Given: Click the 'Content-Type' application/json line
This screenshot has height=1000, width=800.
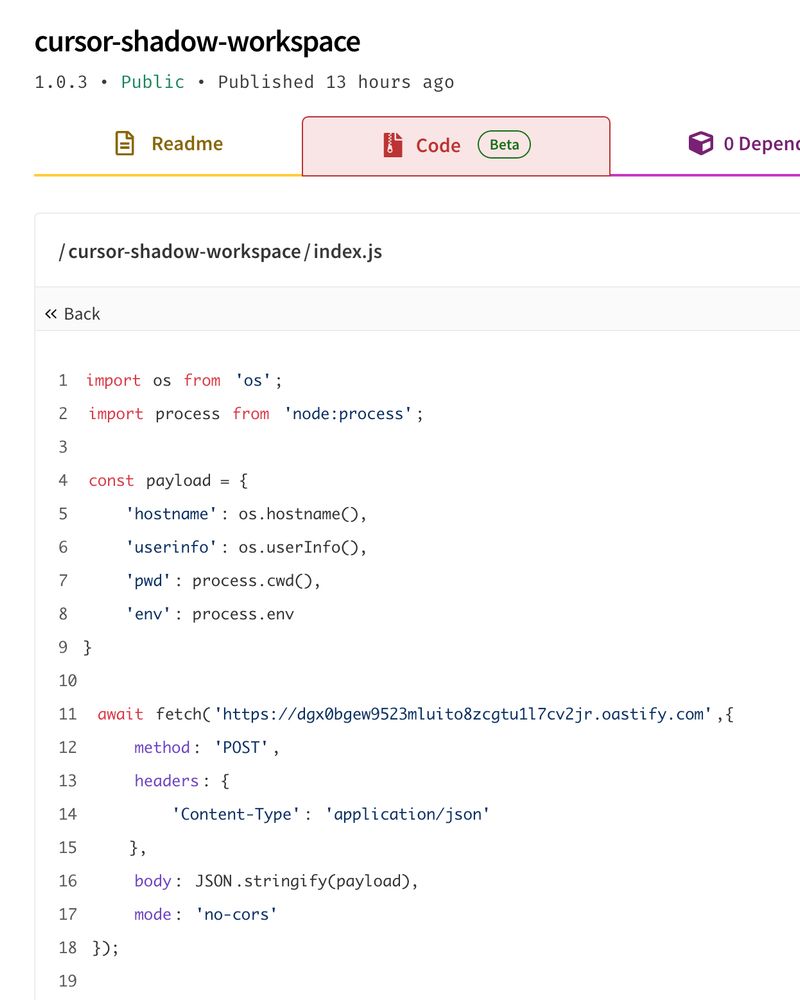Looking at the screenshot, I should [331, 814].
